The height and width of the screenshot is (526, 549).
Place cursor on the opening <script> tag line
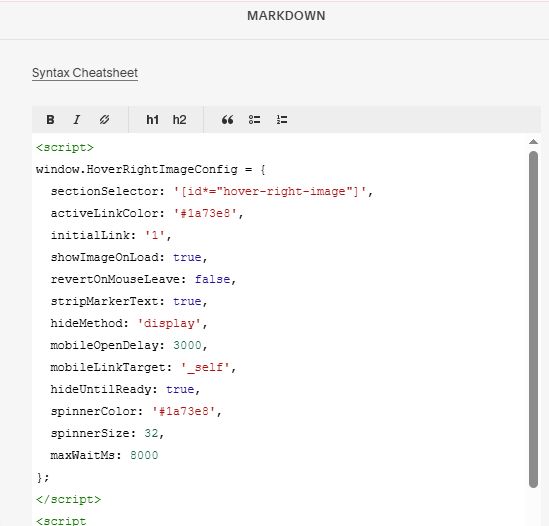65,147
